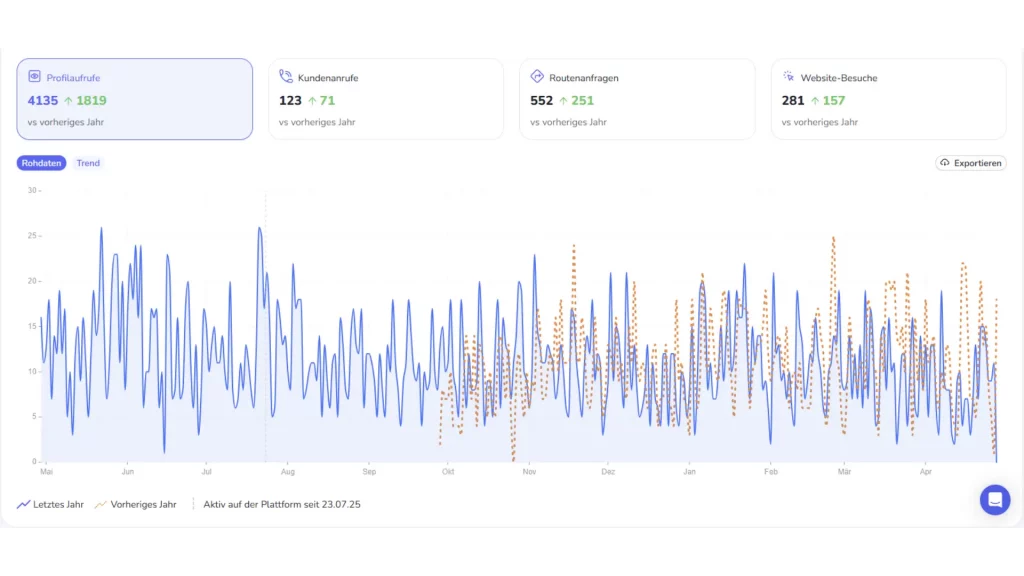Click the Sep label on the x-axis

(x=369, y=472)
